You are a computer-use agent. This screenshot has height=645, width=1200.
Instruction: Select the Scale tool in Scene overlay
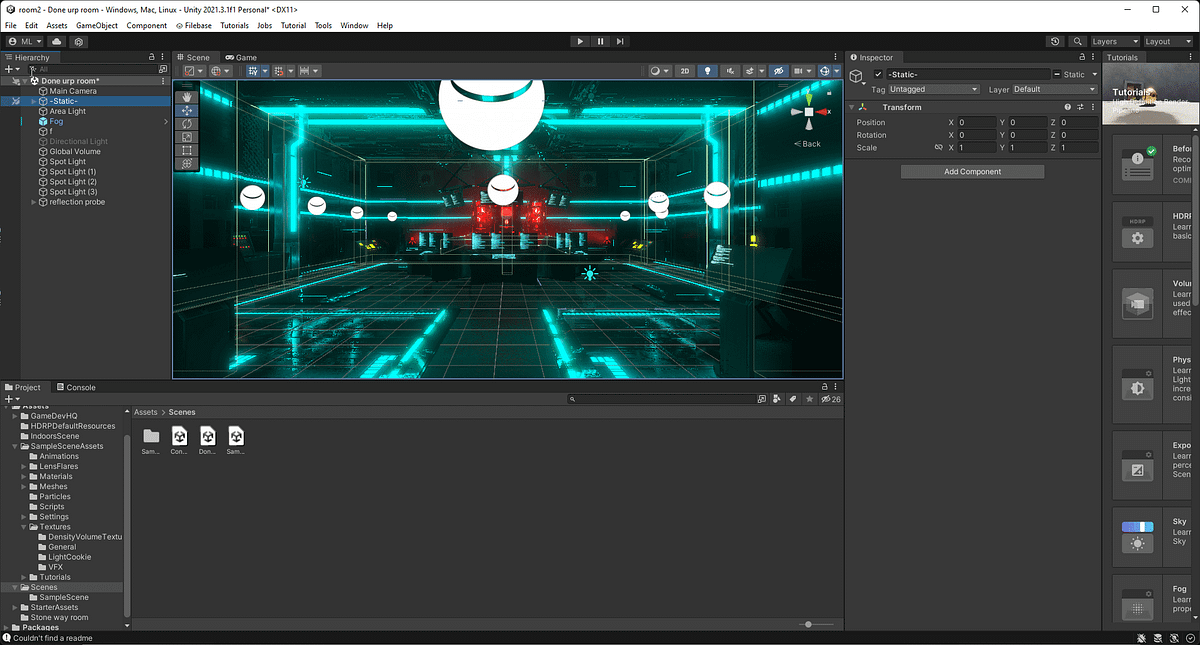click(x=187, y=136)
